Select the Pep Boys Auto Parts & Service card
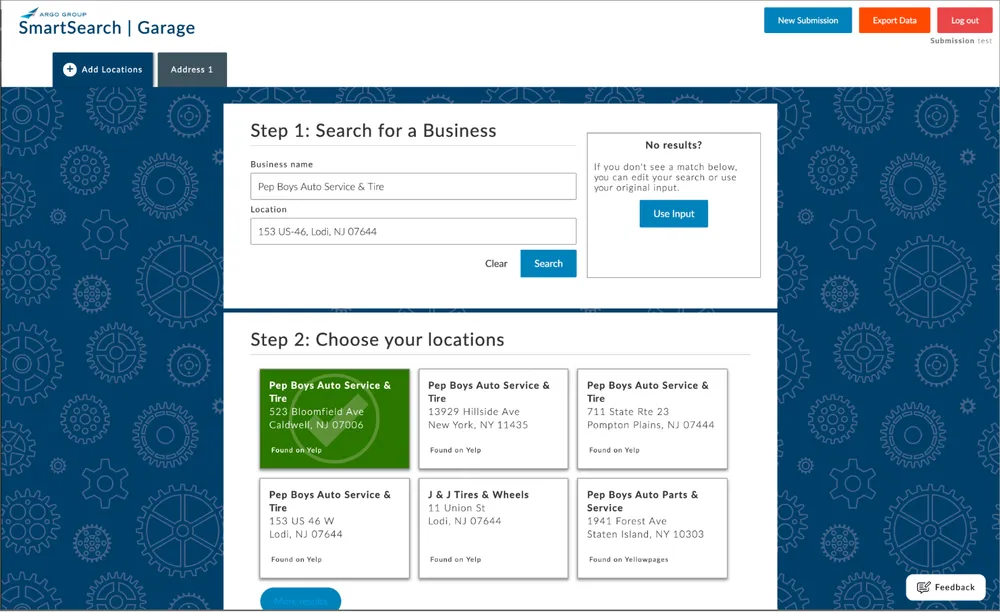The image size is (1000, 612). (x=652, y=528)
